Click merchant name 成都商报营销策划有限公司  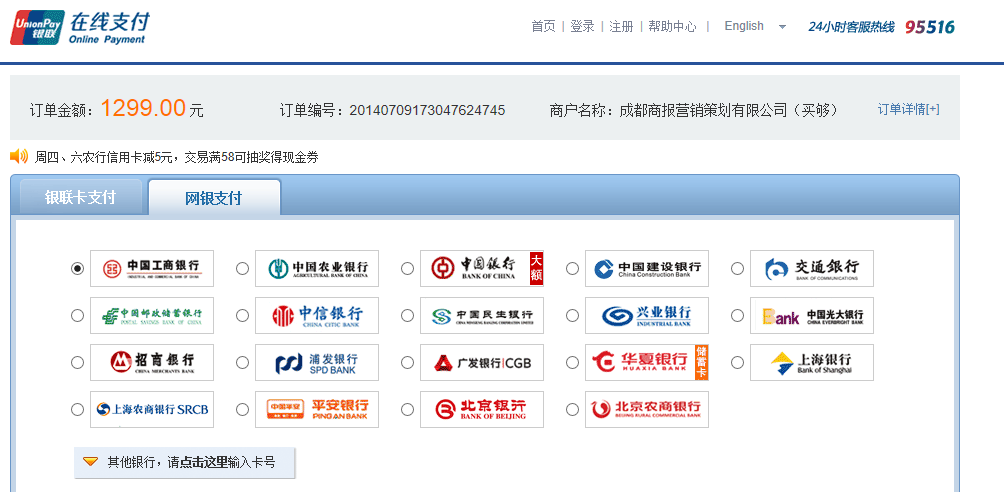coord(703,110)
